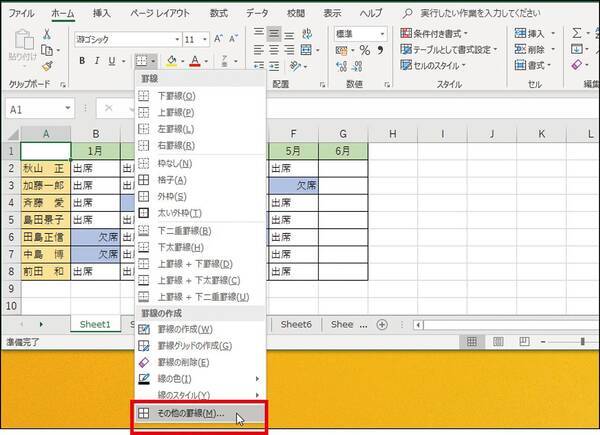Add a new sheet with plus icon
This screenshot has width=600, height=435.
[x=381, y=324]
